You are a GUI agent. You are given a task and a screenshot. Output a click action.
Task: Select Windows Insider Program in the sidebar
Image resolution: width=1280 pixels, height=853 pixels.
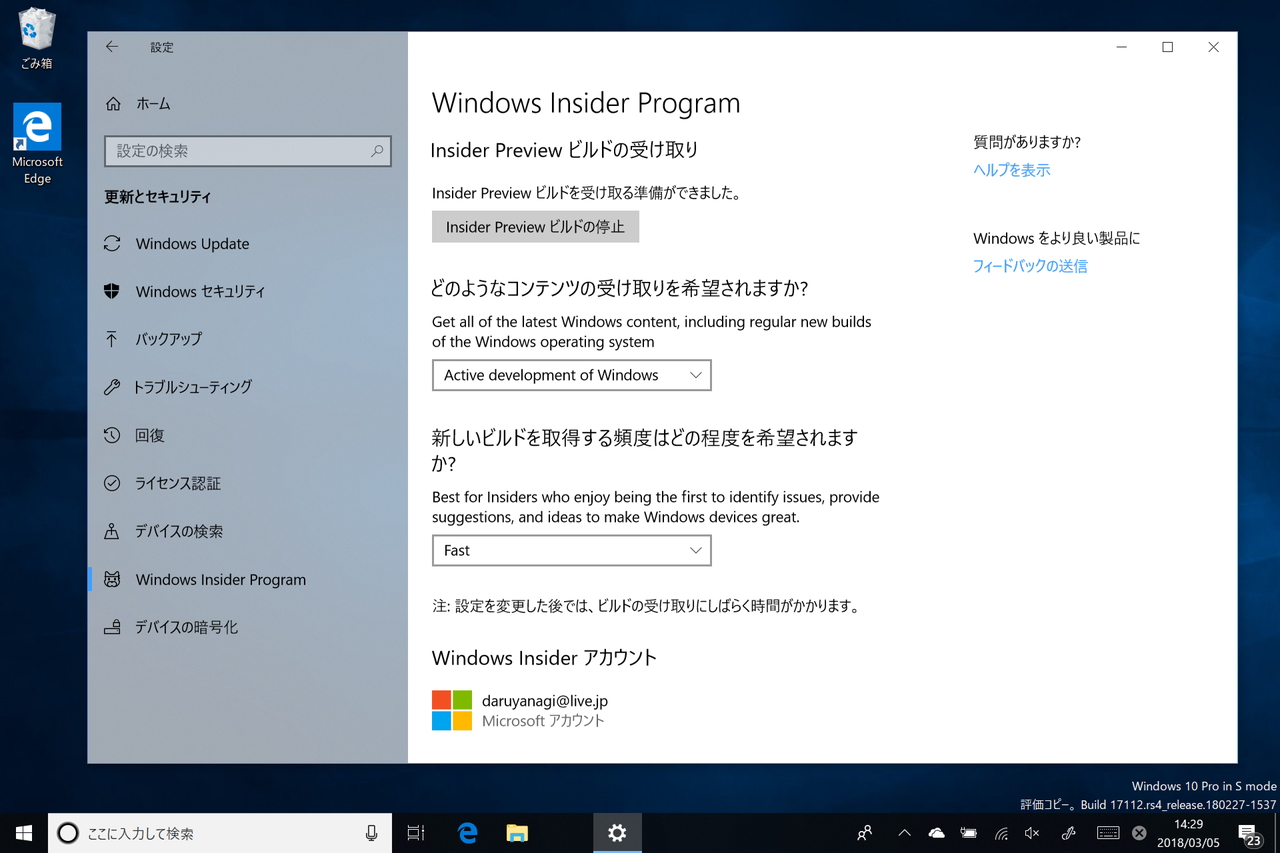pos(219,579)
